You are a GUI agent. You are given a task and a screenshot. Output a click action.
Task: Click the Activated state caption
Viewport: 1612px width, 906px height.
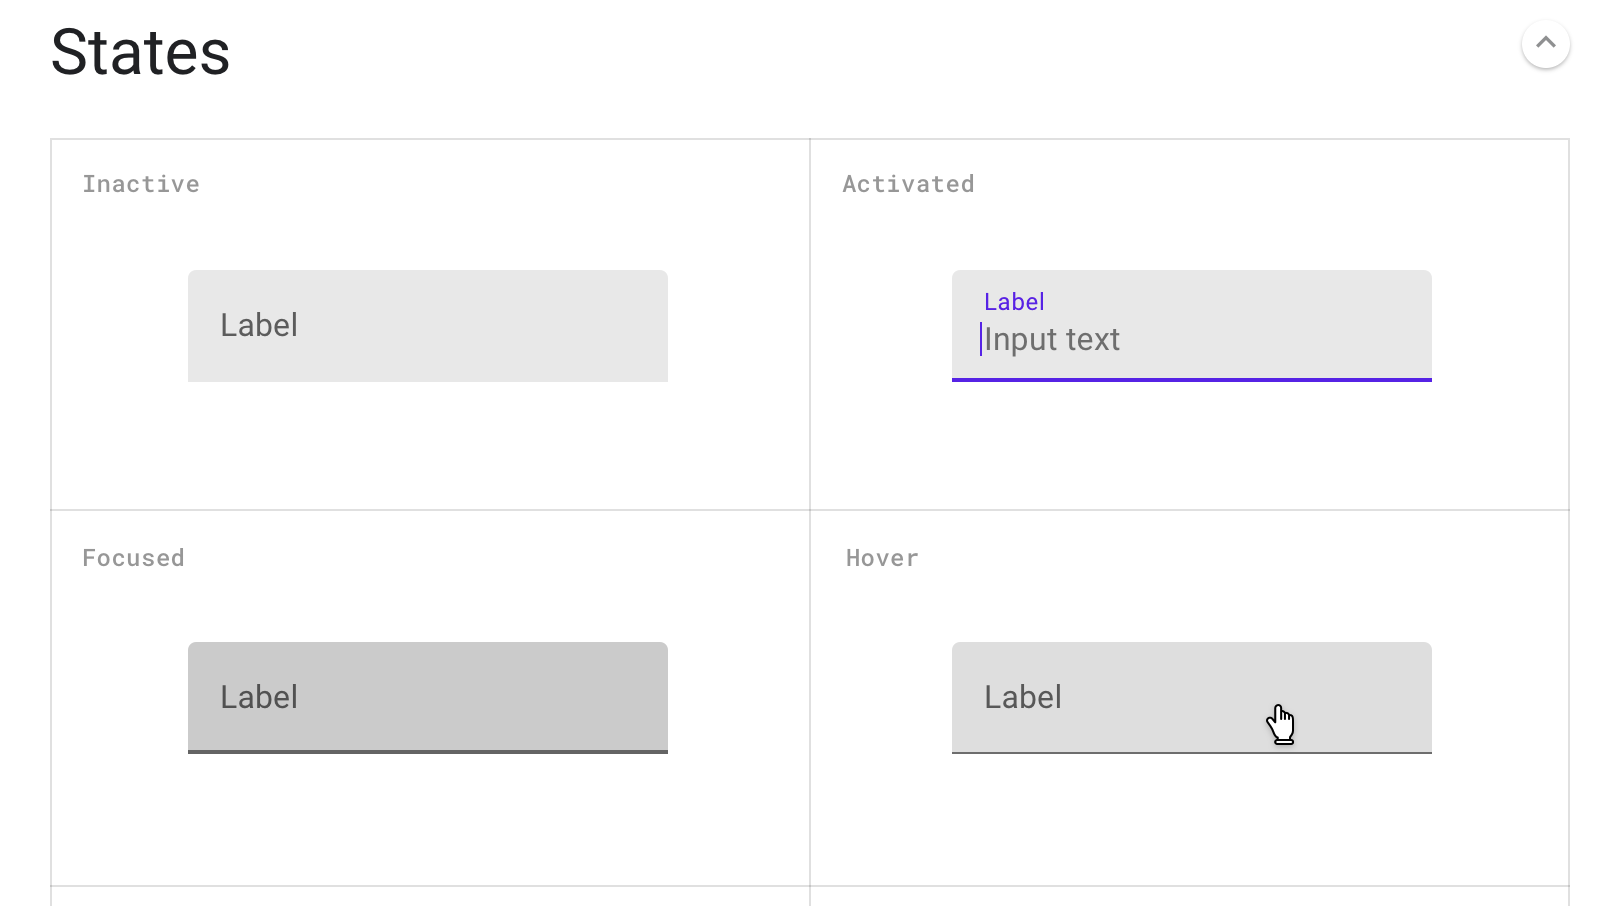pyautogui.click(x=908, y=184)
